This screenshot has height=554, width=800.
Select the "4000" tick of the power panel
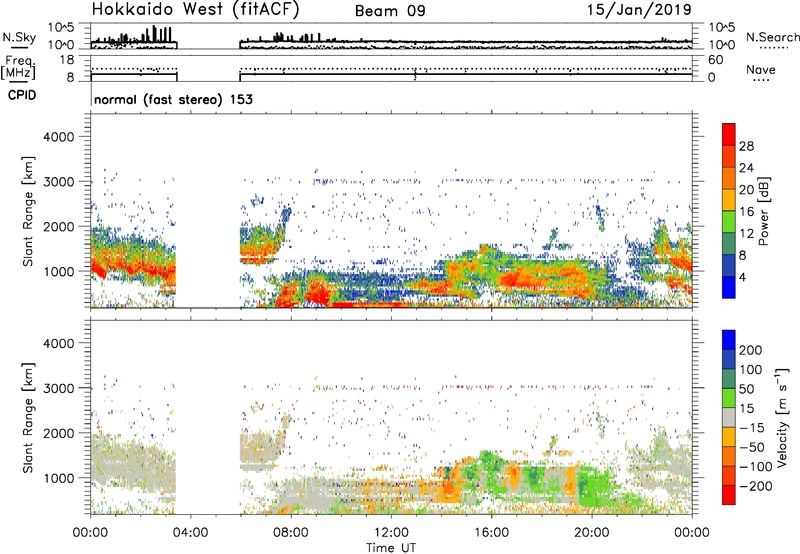click(x=59, y=137)
